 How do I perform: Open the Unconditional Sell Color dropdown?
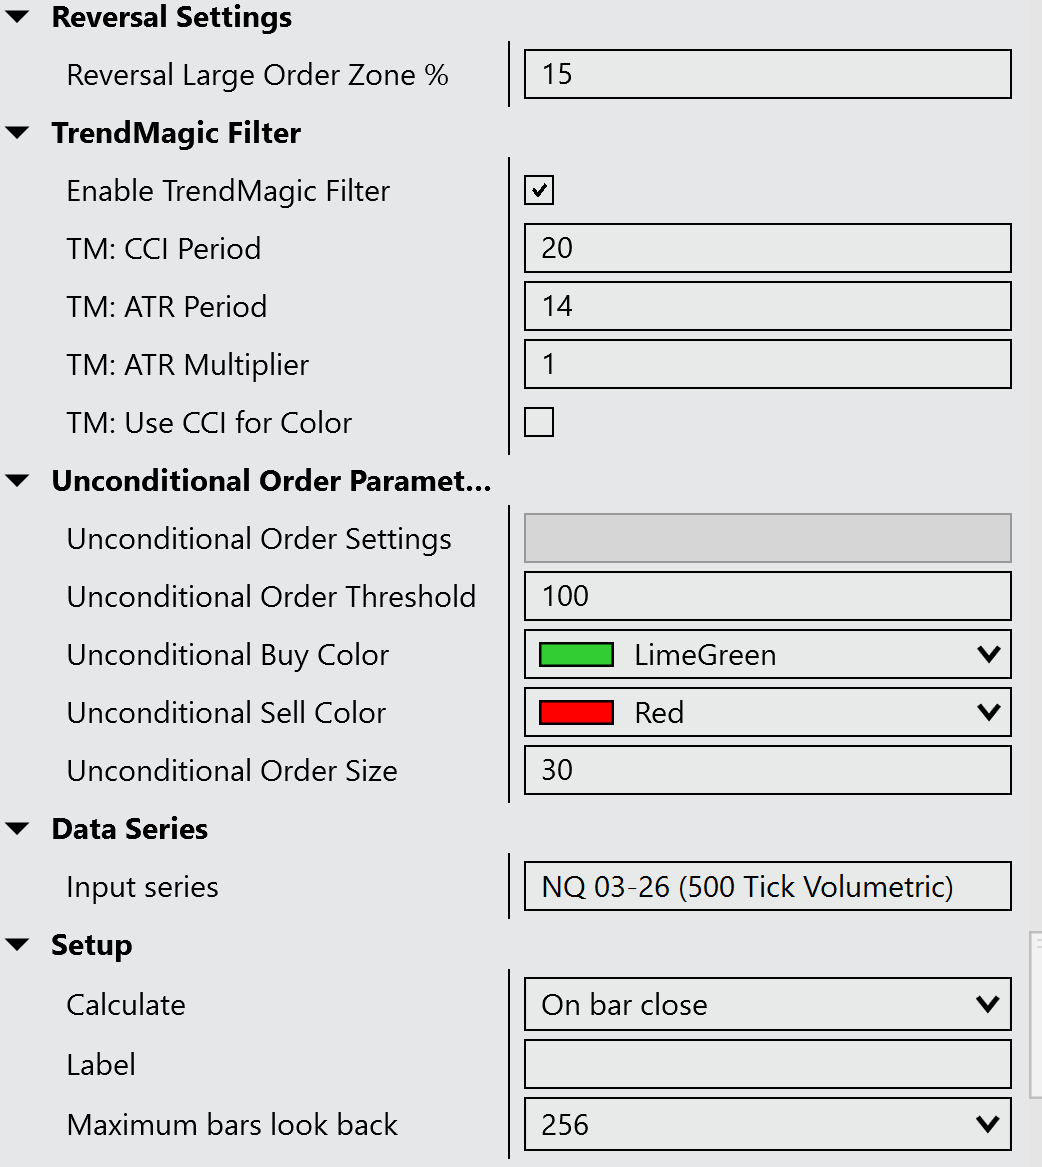(987, 713)
